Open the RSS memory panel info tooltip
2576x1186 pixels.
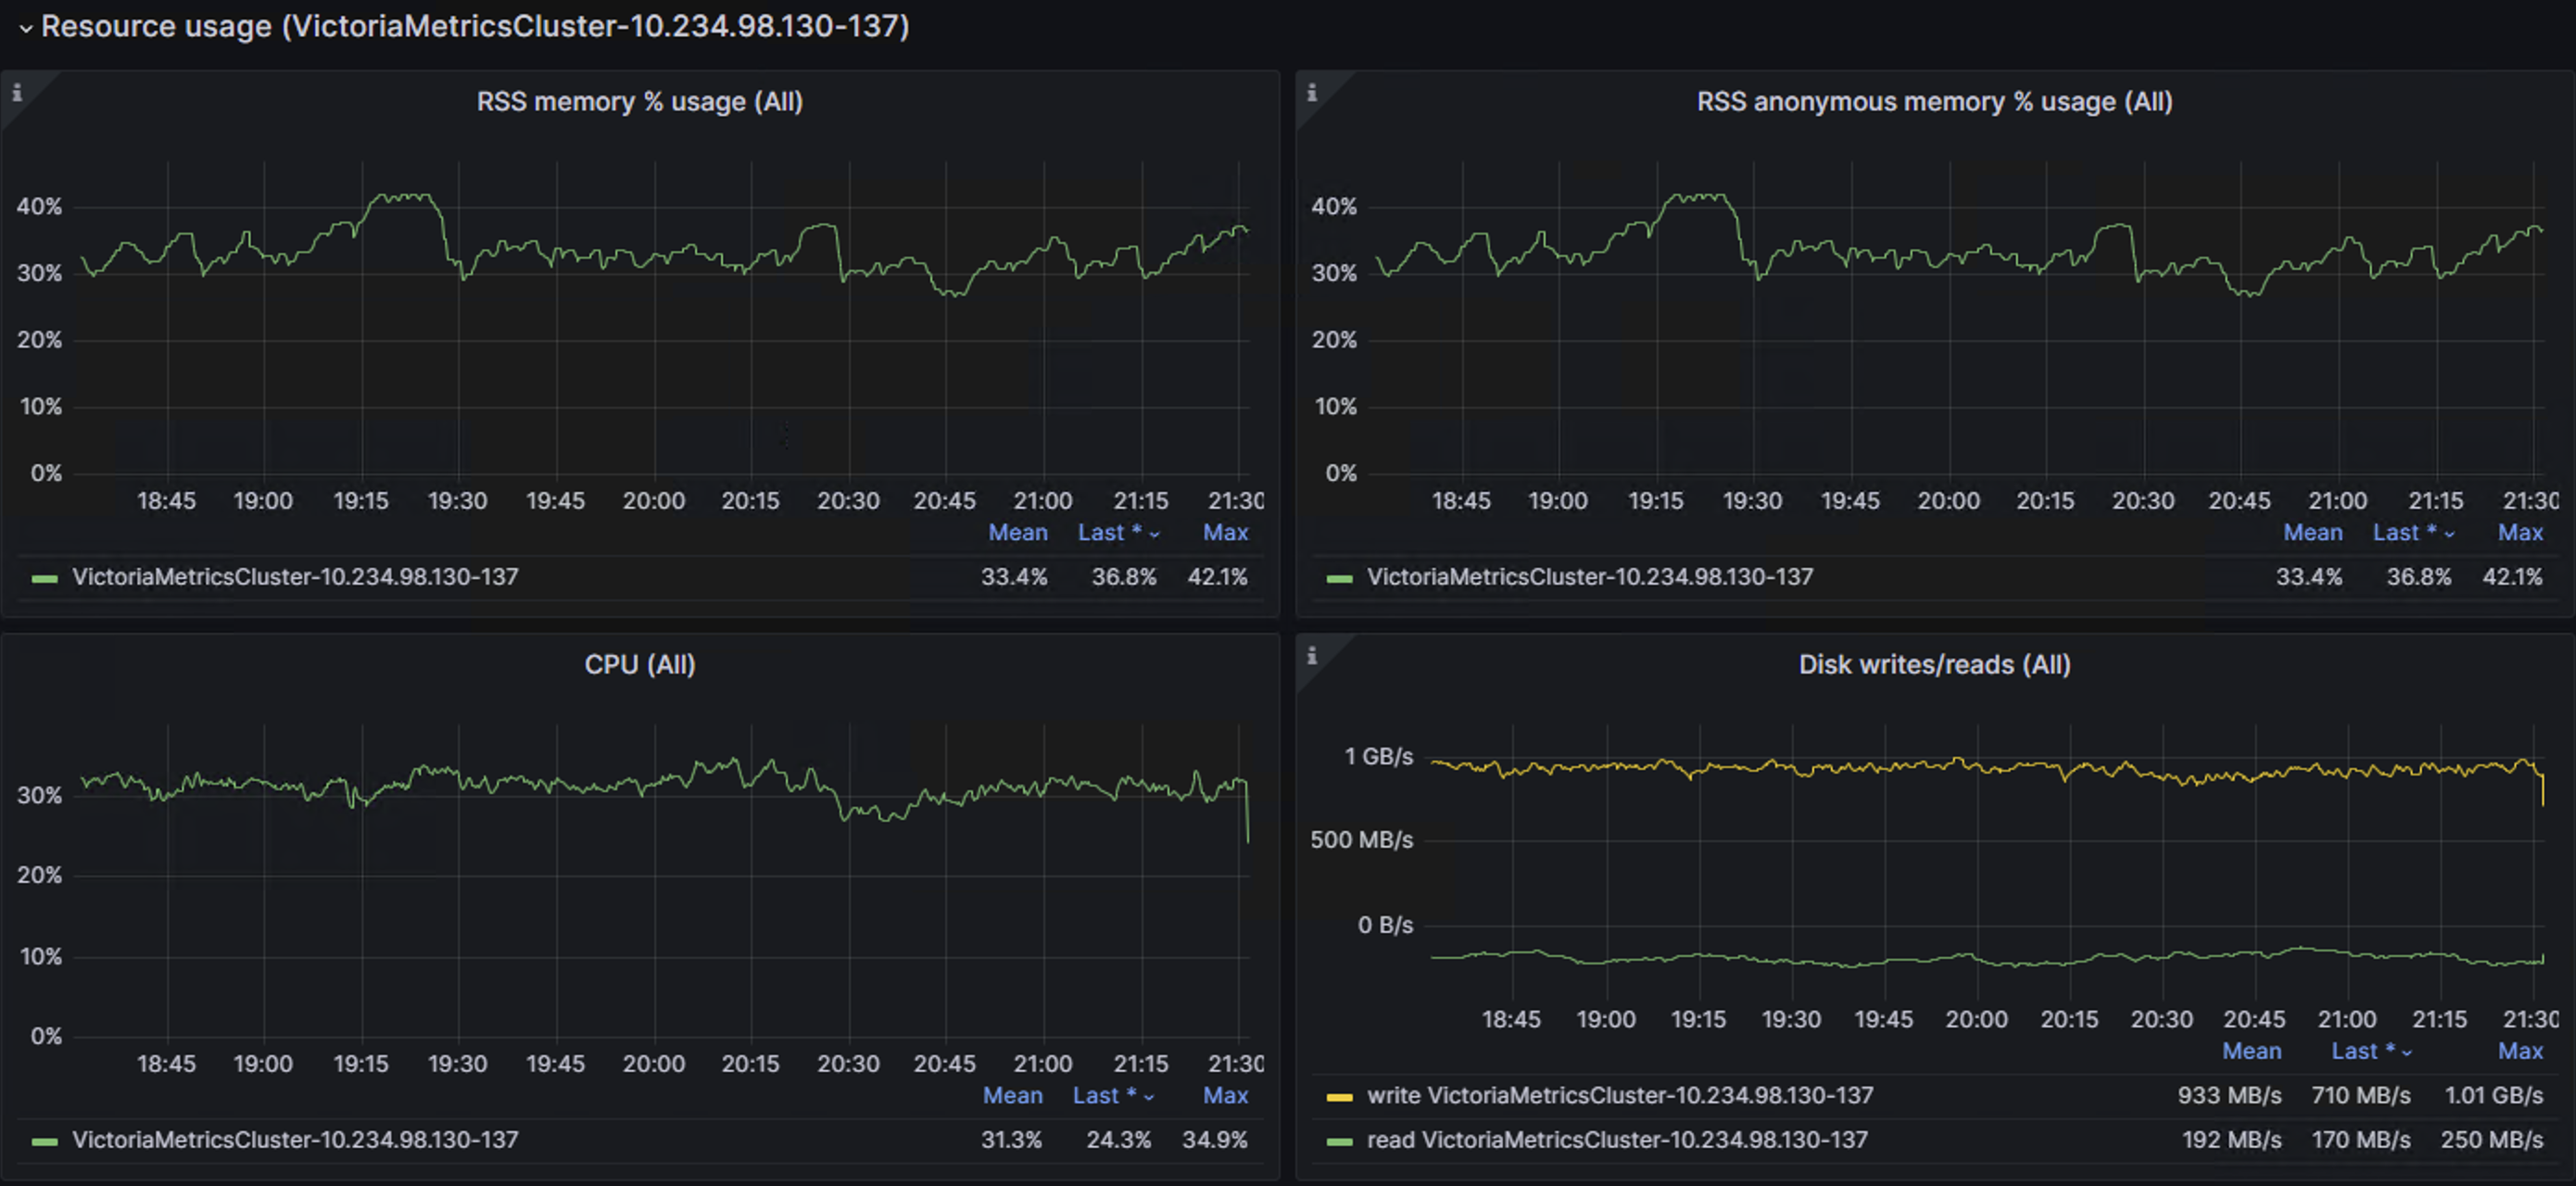(18, 93)
